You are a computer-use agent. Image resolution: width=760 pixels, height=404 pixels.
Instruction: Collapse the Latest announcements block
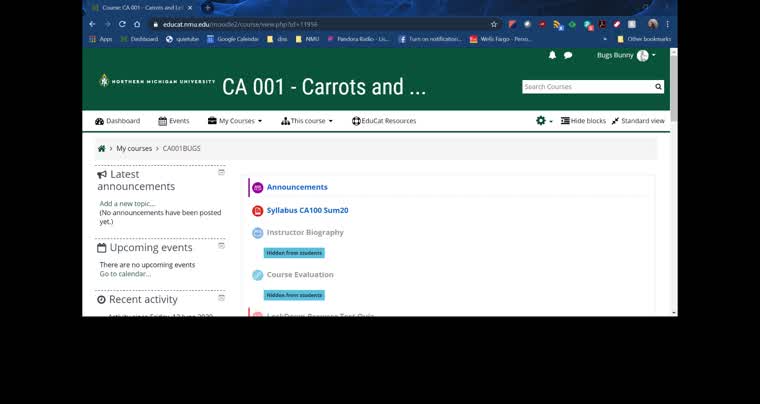click(x=221, y=172)
